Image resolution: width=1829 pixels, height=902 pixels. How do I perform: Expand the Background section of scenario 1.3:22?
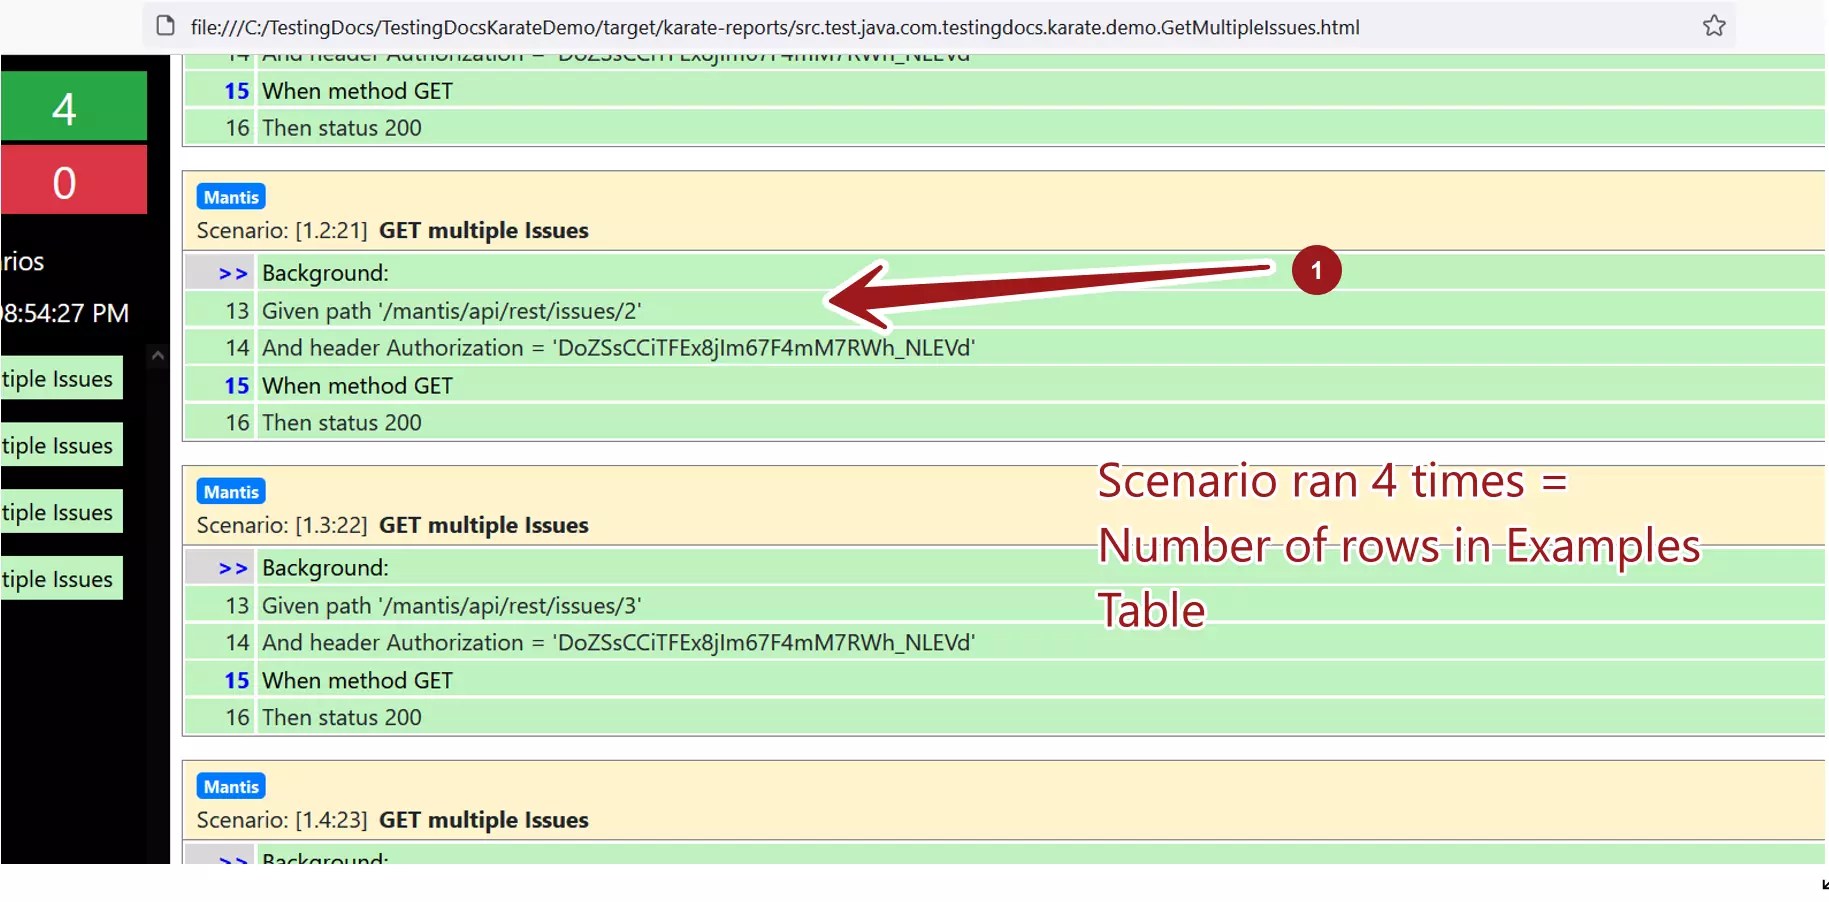(233, 567)
